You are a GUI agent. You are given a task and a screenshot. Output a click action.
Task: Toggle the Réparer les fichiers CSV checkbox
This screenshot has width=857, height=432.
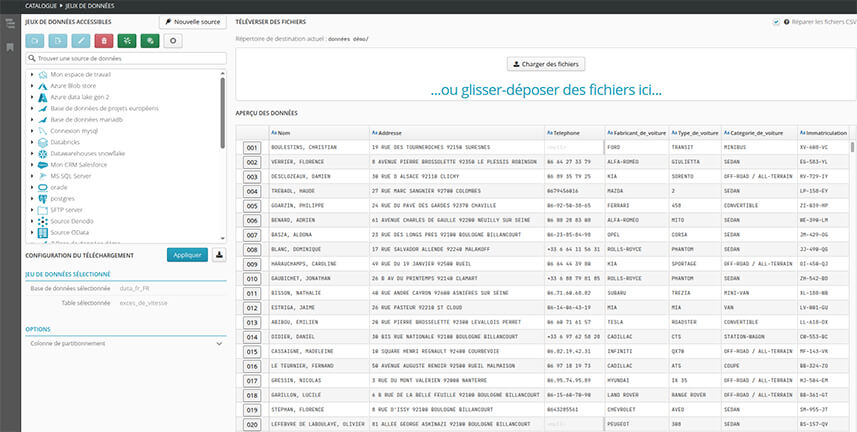(775, 22)
